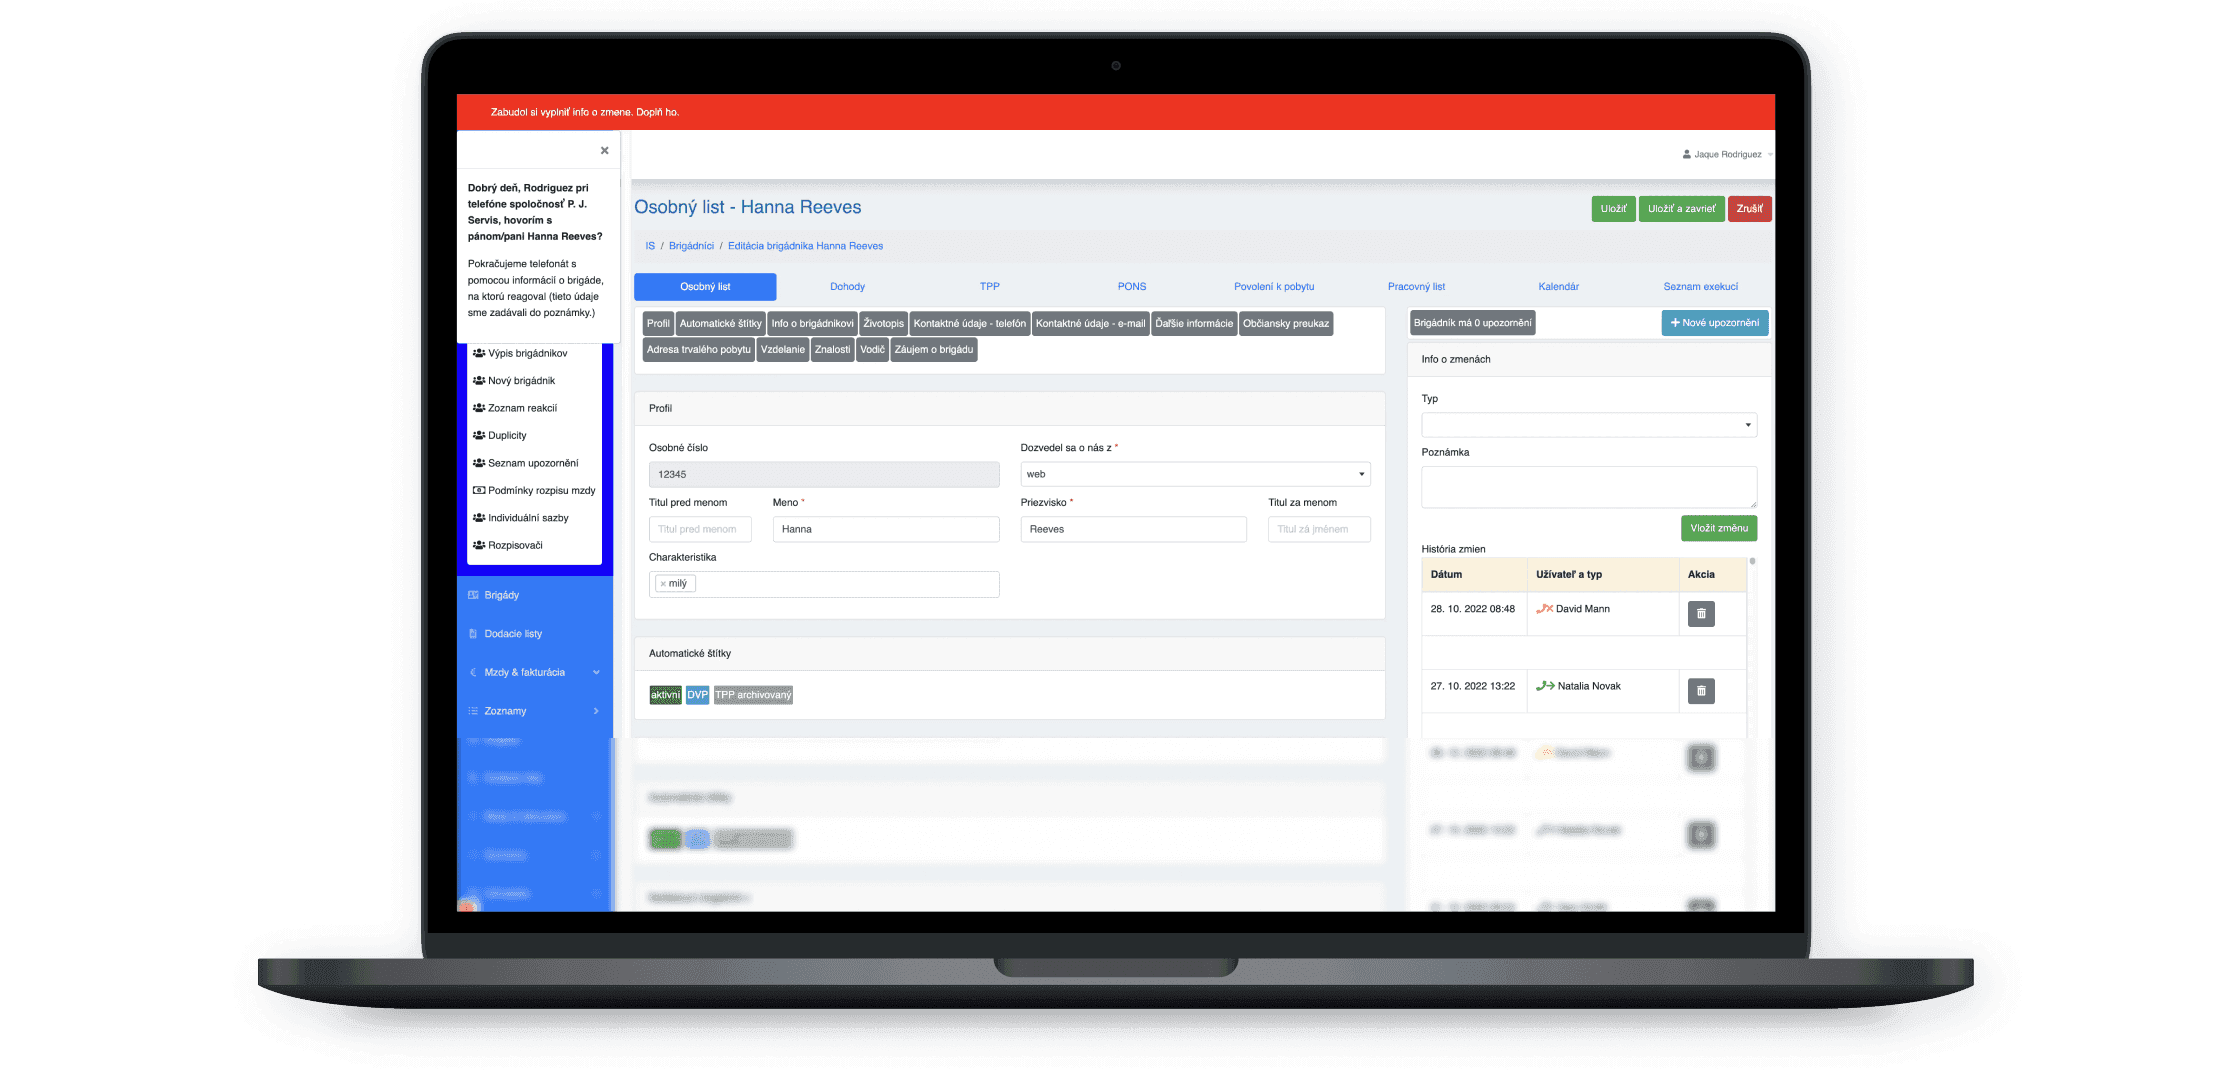Viewport: 2234px width, 1080px height.
Task: Click the Brigády sidebar icon
Action: [x=473, y=595]
